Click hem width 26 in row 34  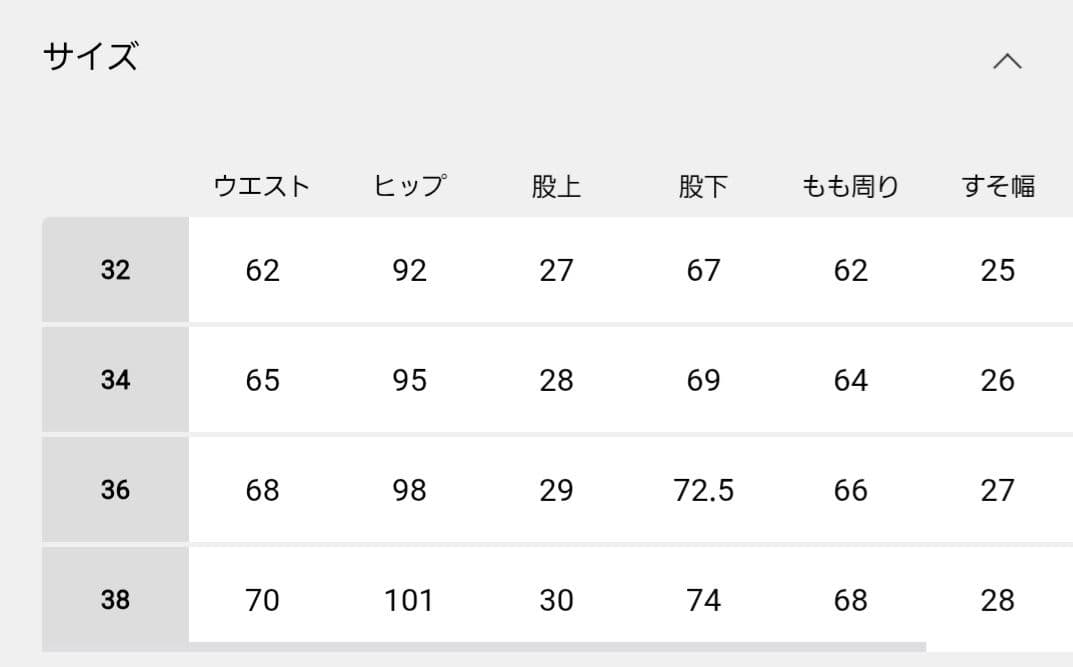pyautogui.click(x=996, y=380)
